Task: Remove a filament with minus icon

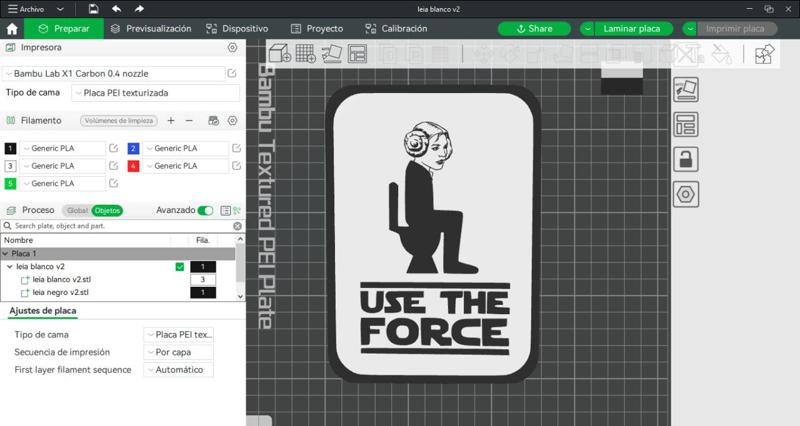Action: pyautogui.click(x=189, y=120)
